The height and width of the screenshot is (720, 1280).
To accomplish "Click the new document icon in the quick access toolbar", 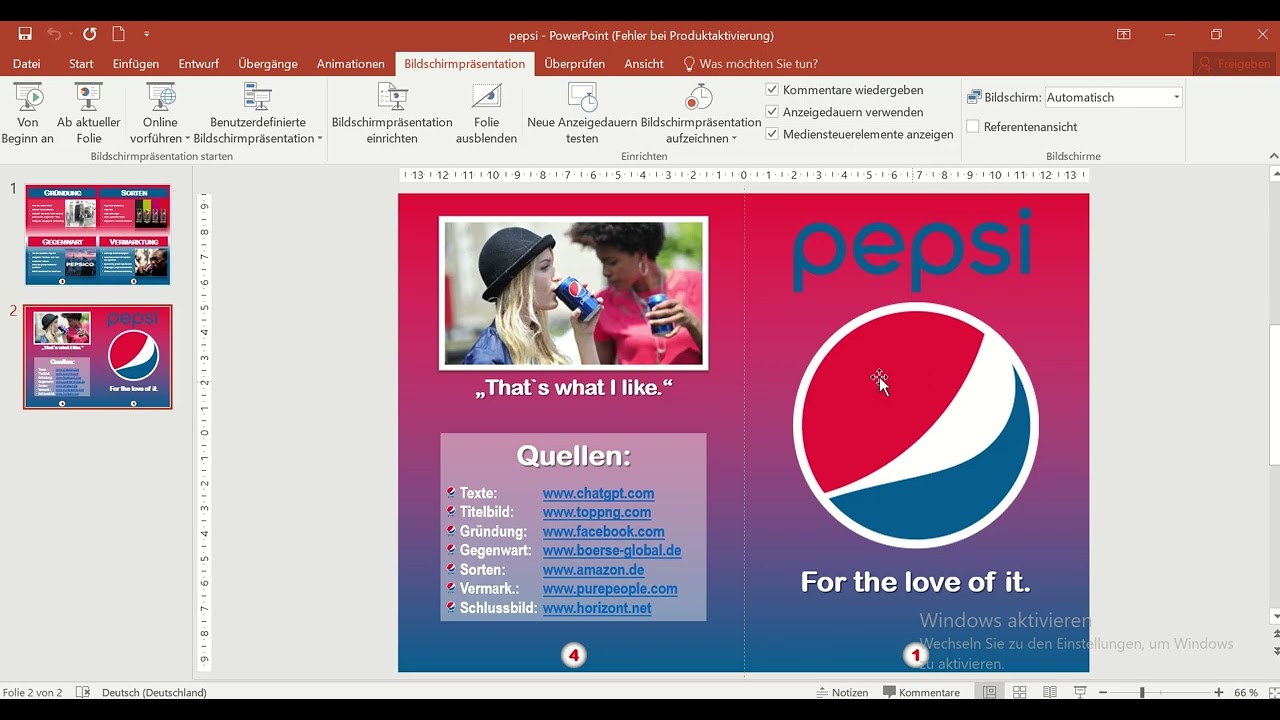I will tap(119, 34).
